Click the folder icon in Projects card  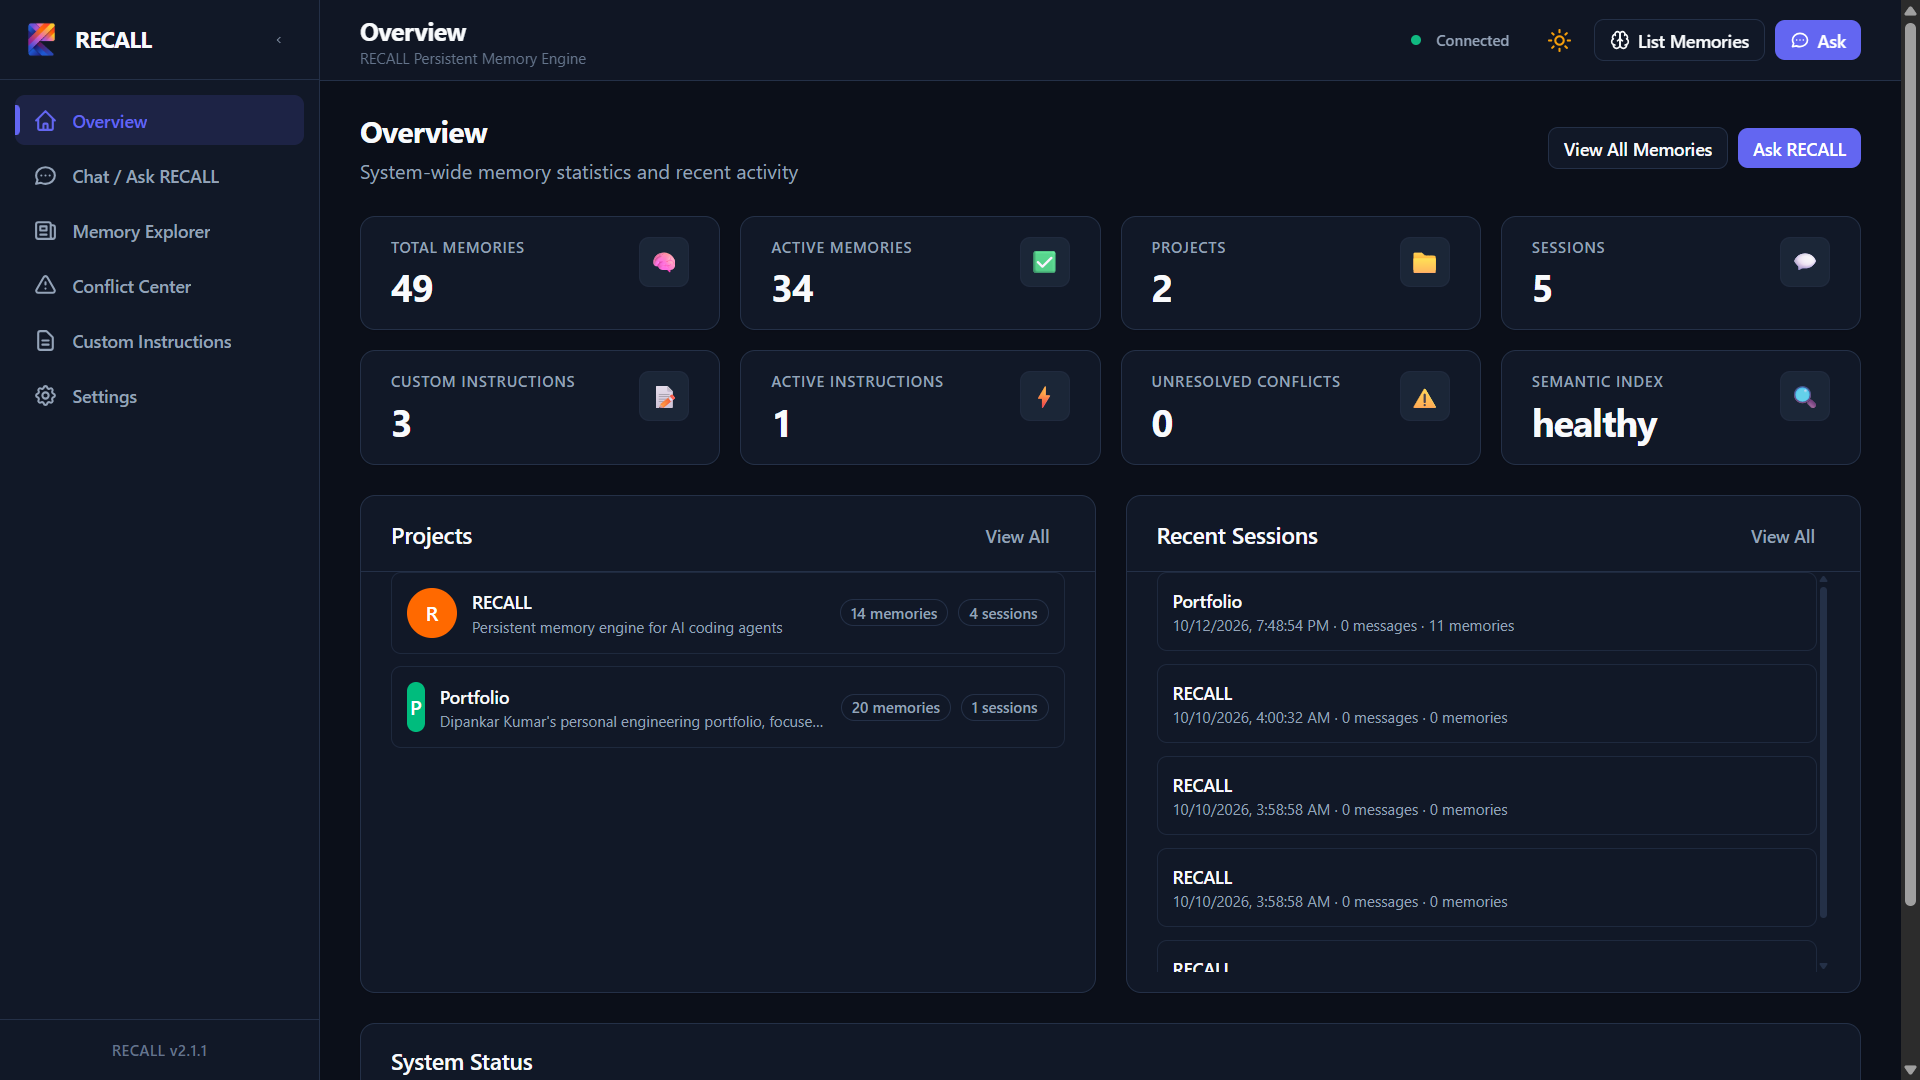pyautogui.click(x=1424, y=262)
